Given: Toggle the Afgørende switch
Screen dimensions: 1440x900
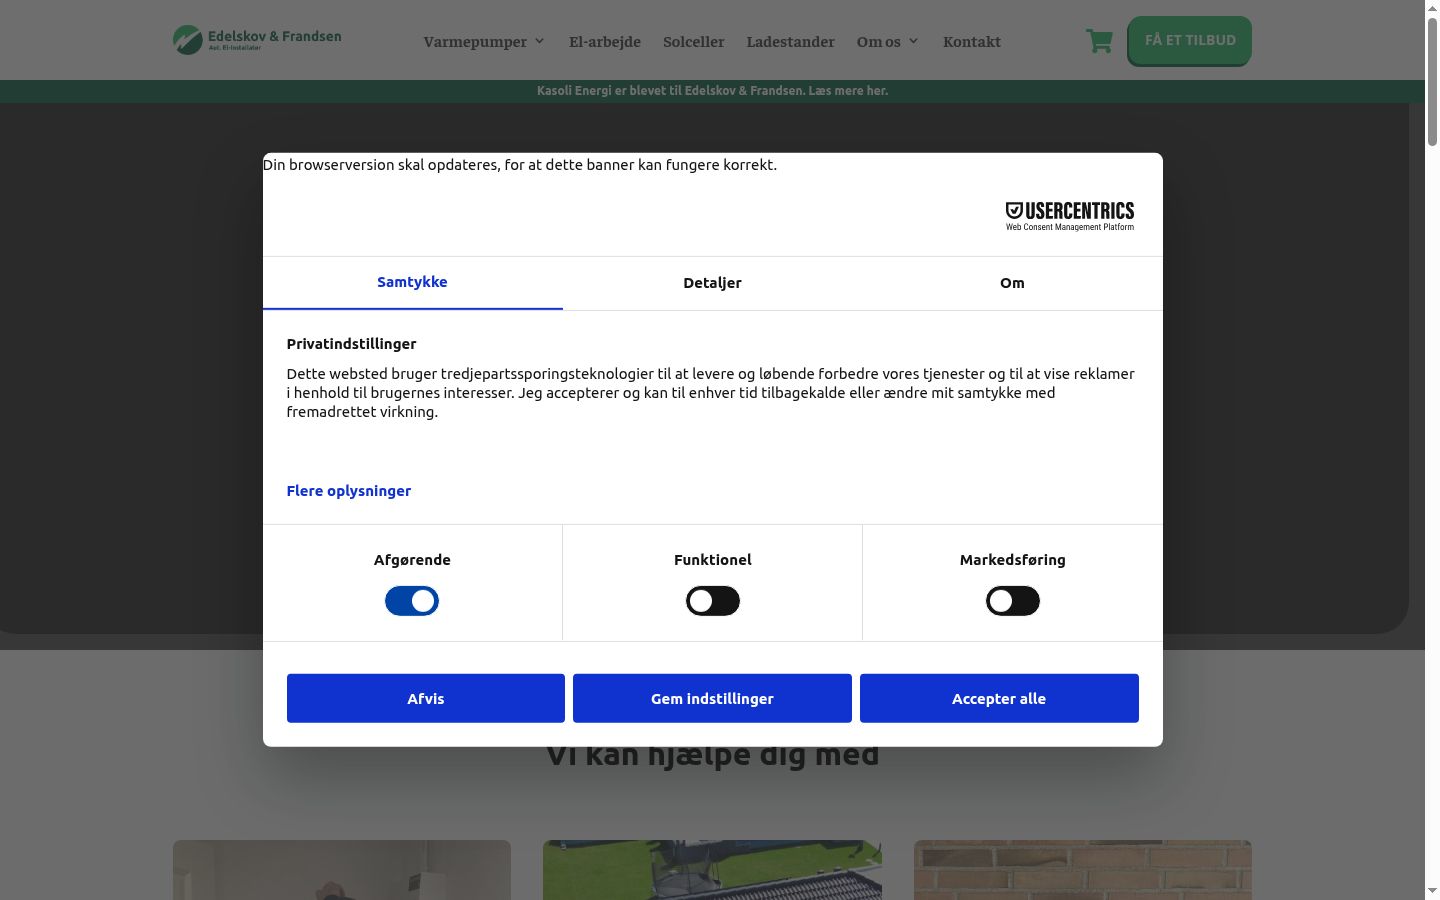Looking at the screenshot, I should pos(412,601).
